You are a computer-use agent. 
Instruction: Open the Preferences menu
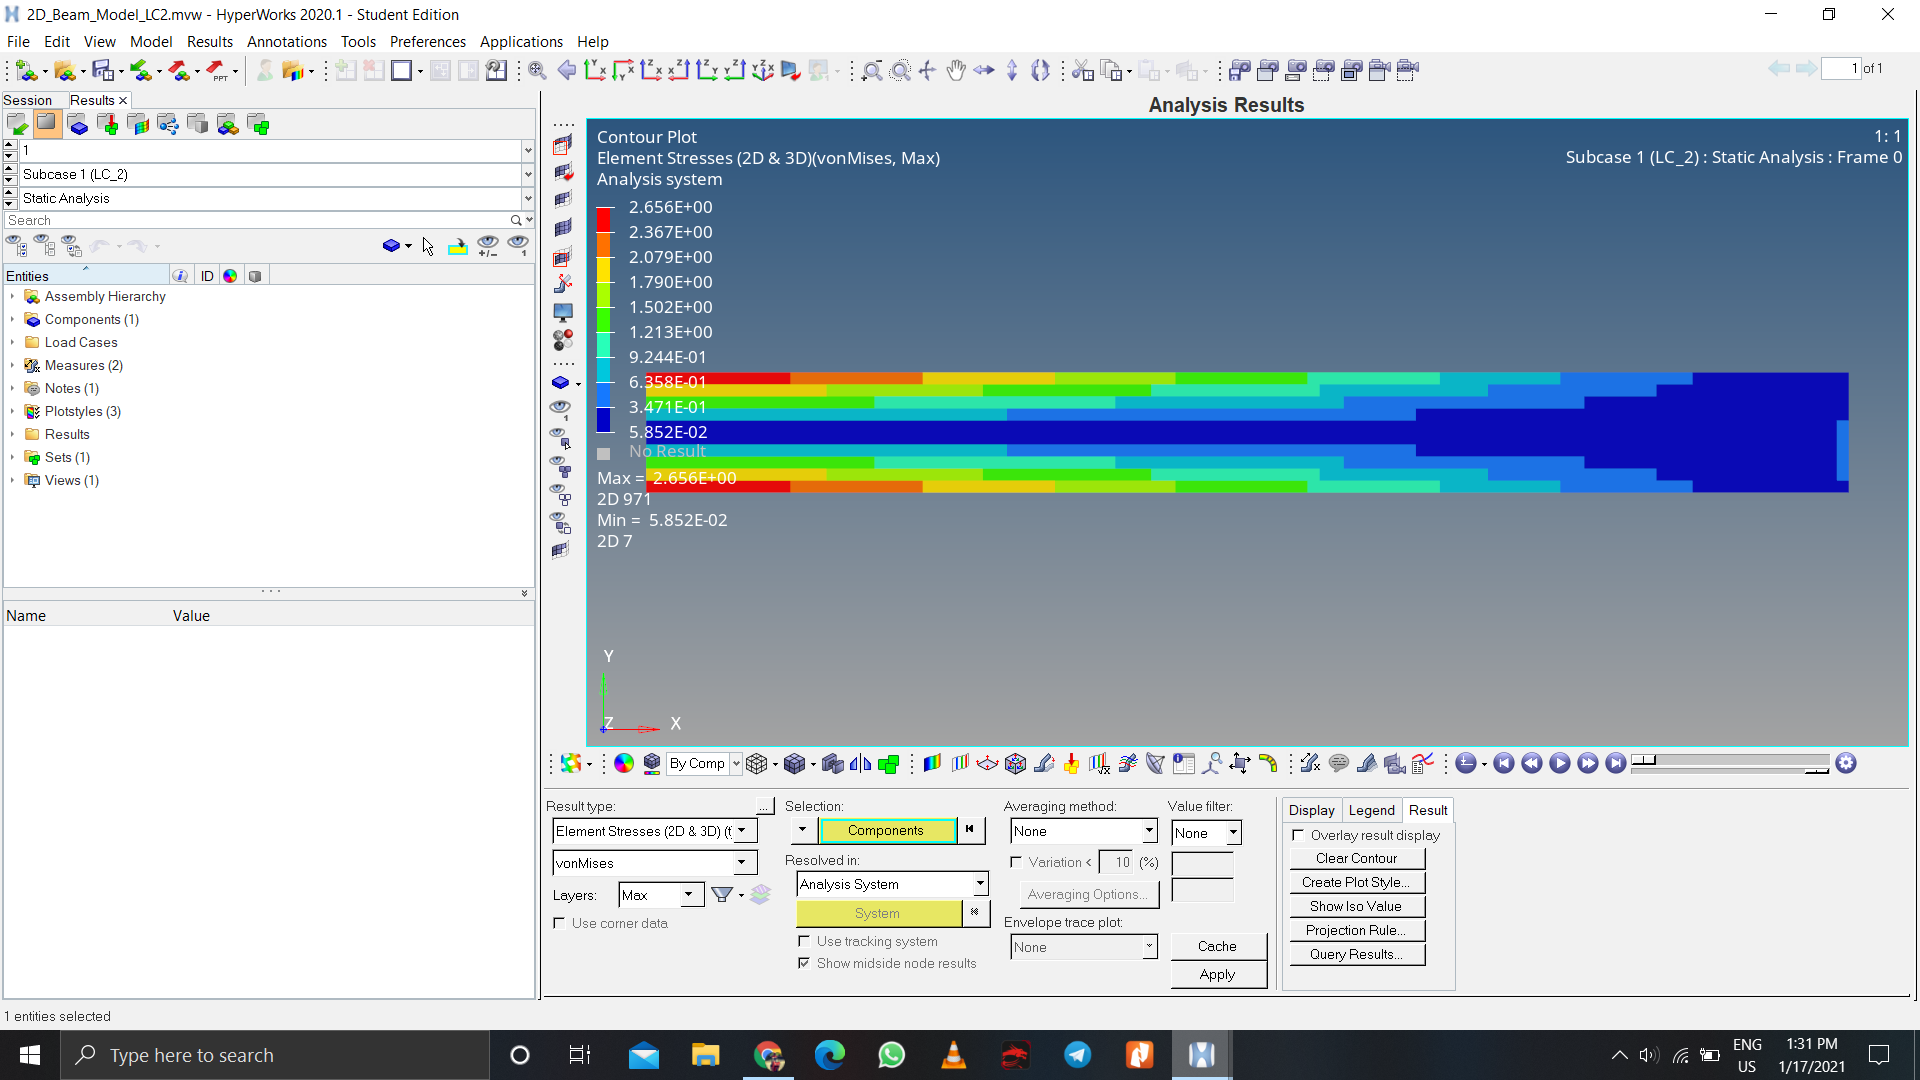click(x=428, y=42)
